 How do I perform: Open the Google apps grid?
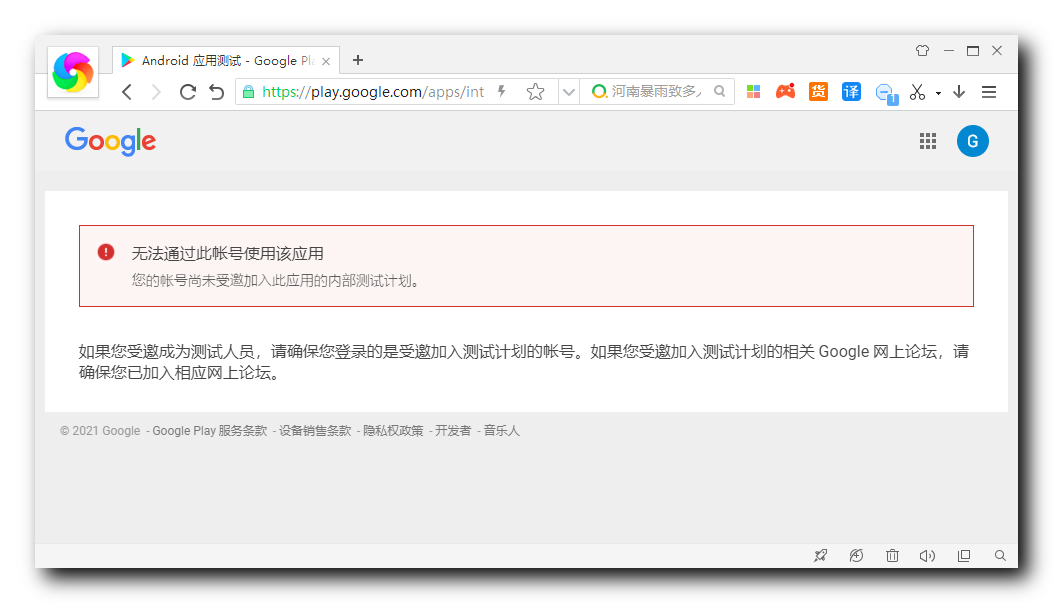(x=927, y=141)
